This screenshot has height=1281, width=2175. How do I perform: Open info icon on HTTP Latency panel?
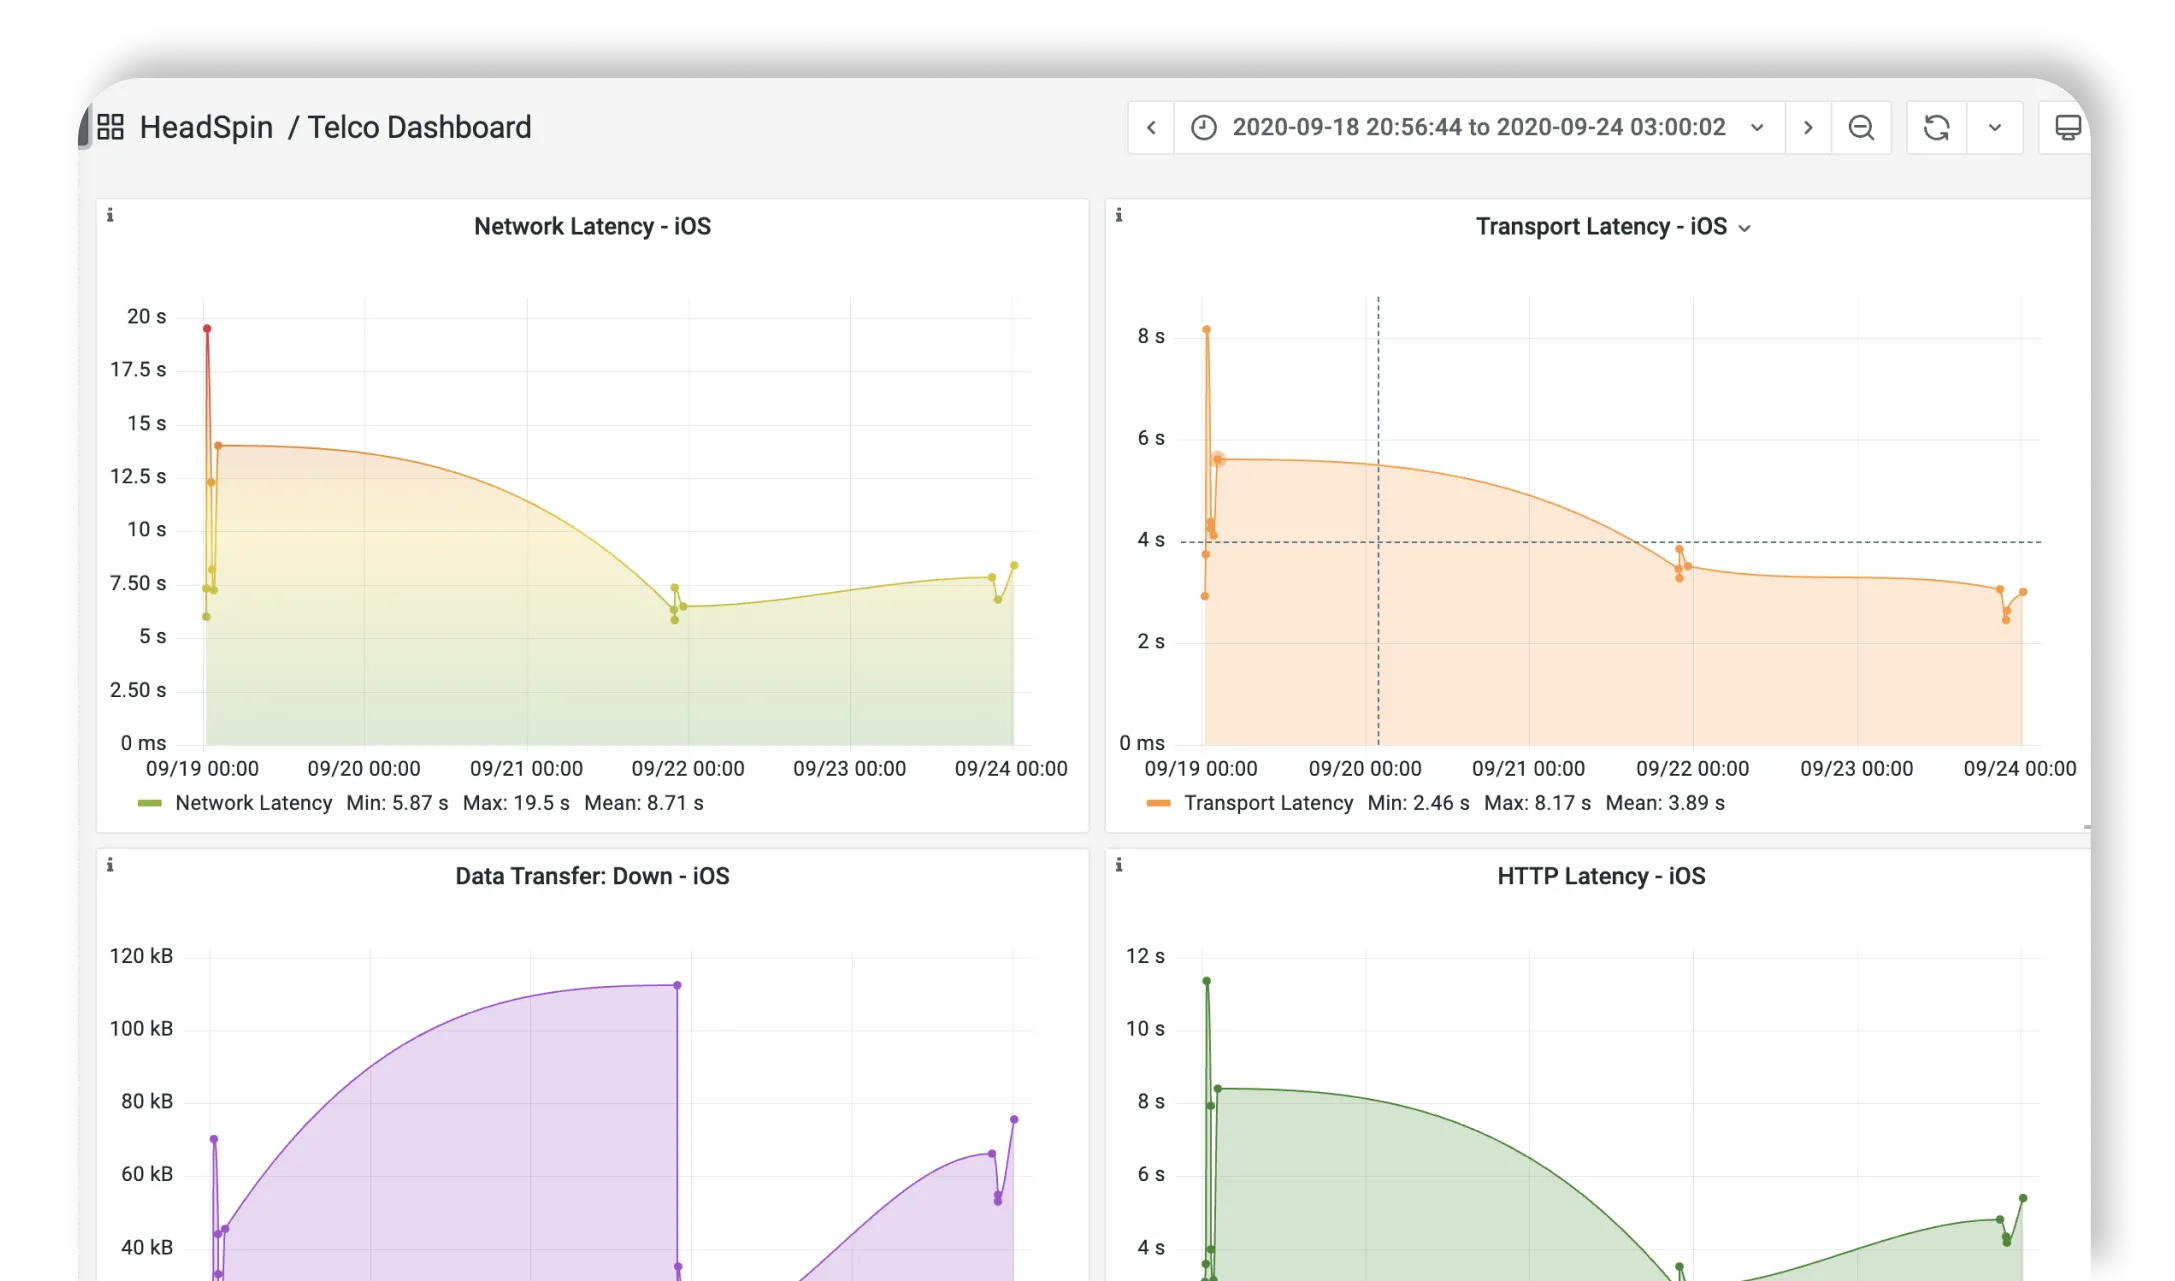(x=1119, y=865)
